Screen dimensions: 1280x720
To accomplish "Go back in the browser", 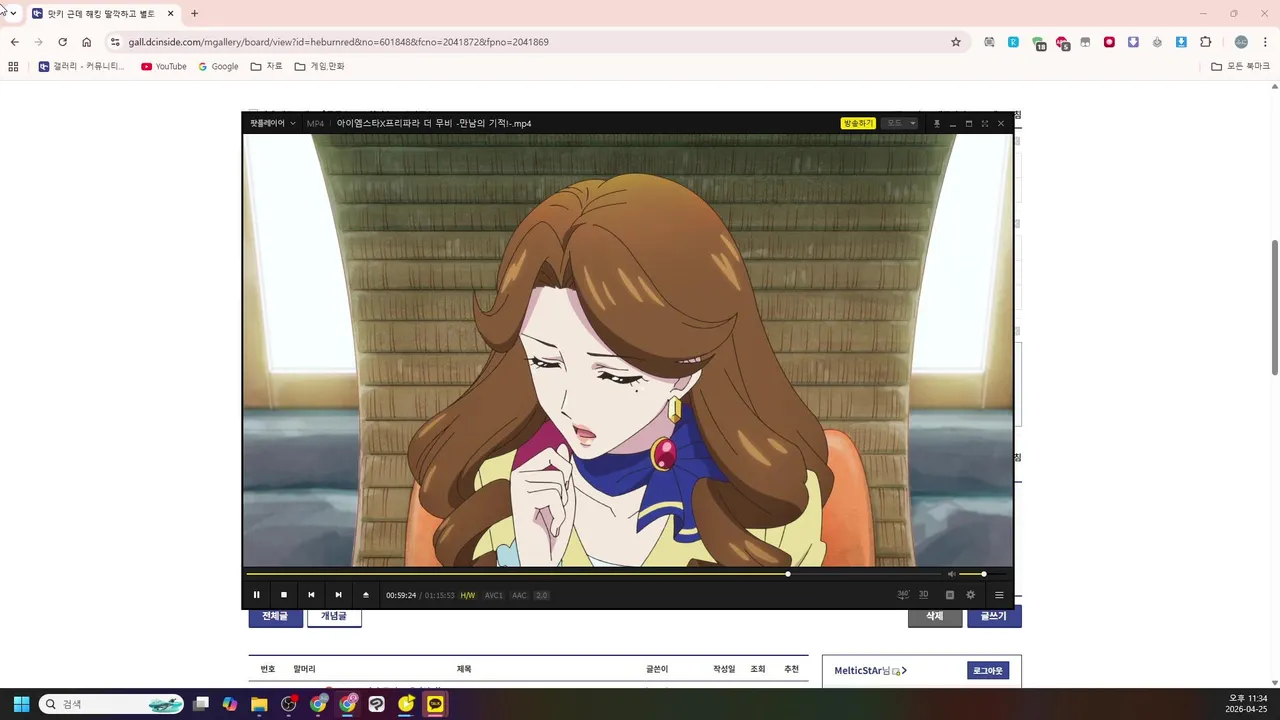I will [x=14, y=42].
